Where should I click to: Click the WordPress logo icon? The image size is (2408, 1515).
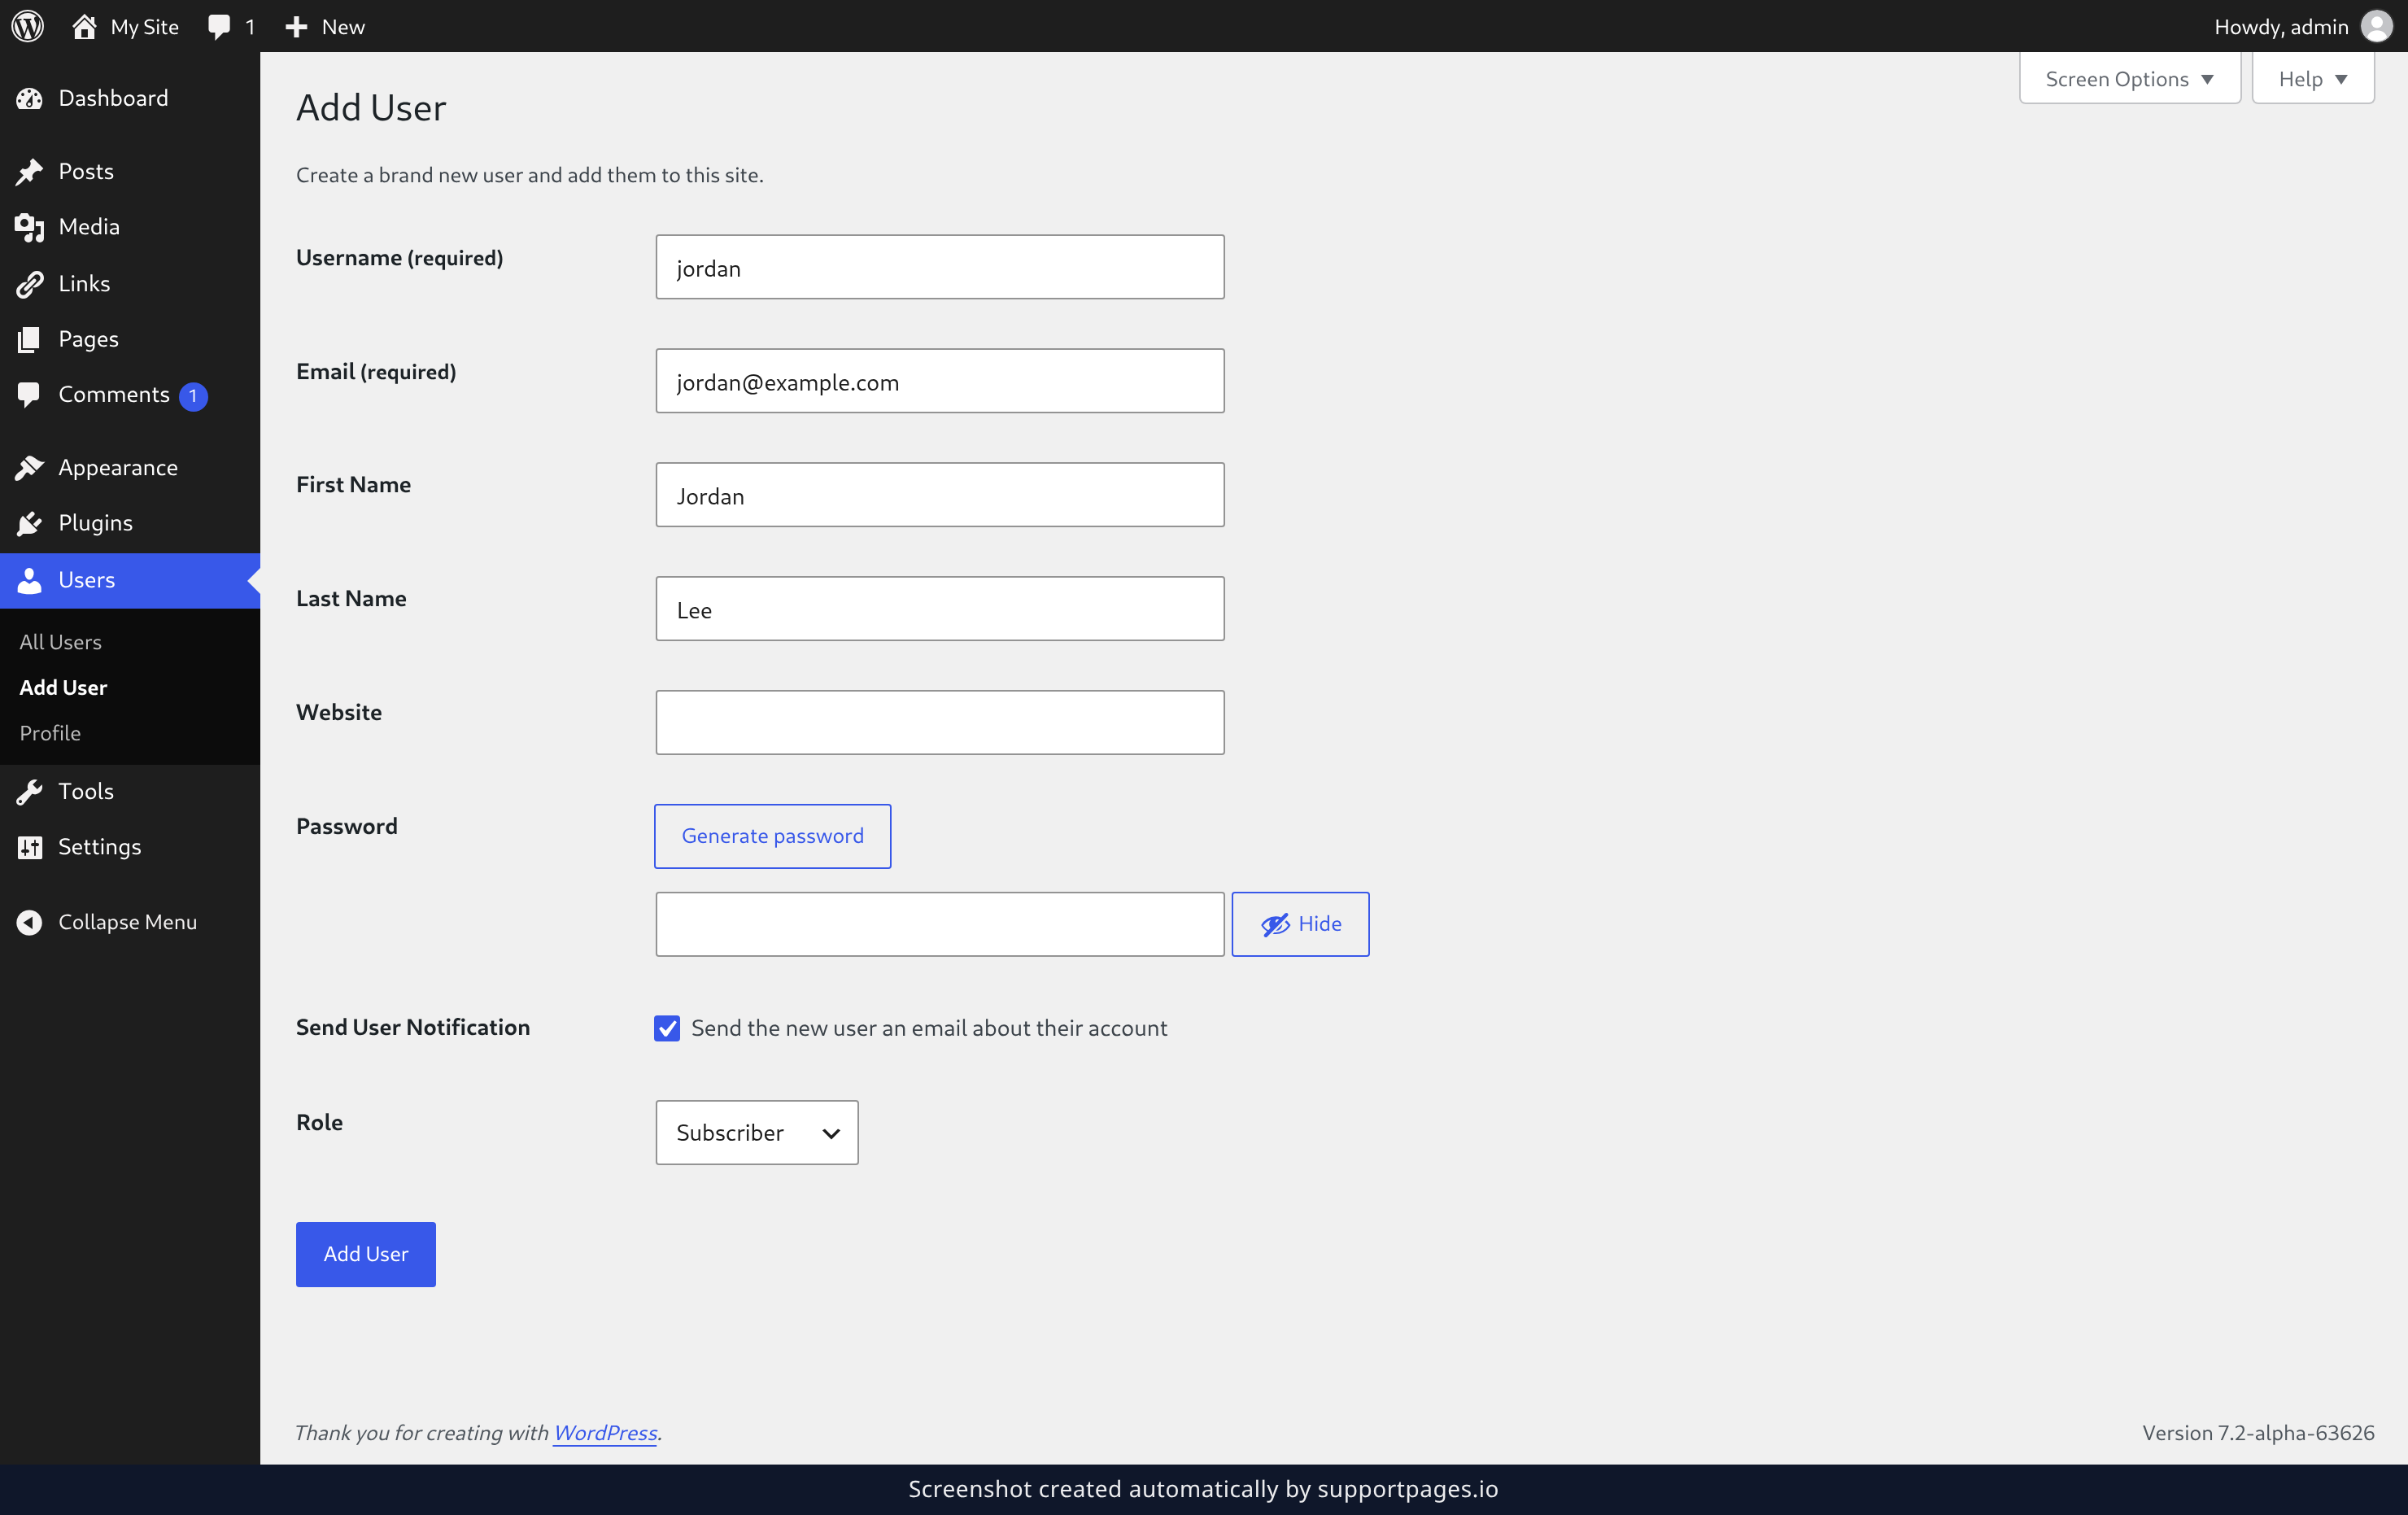click(x=28, y=26)
